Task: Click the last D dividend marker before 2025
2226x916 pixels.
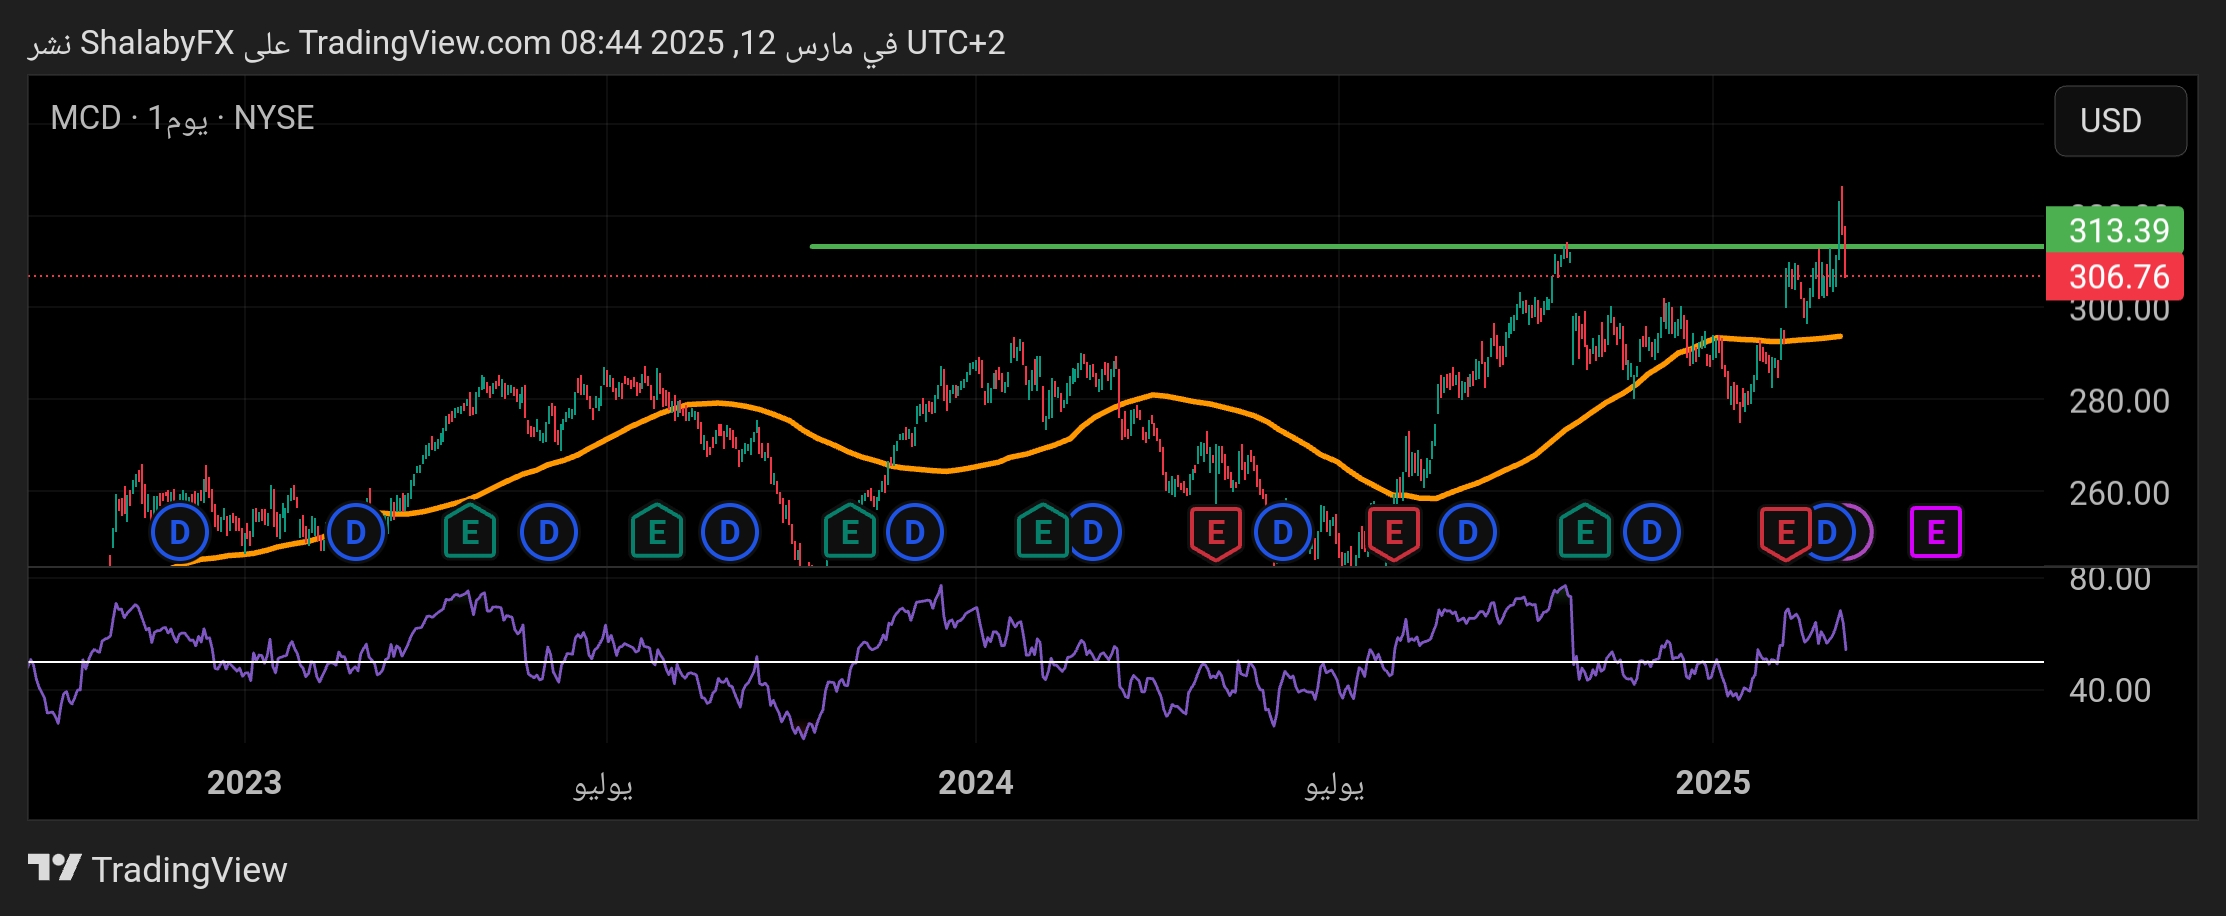Action: 1651,532
